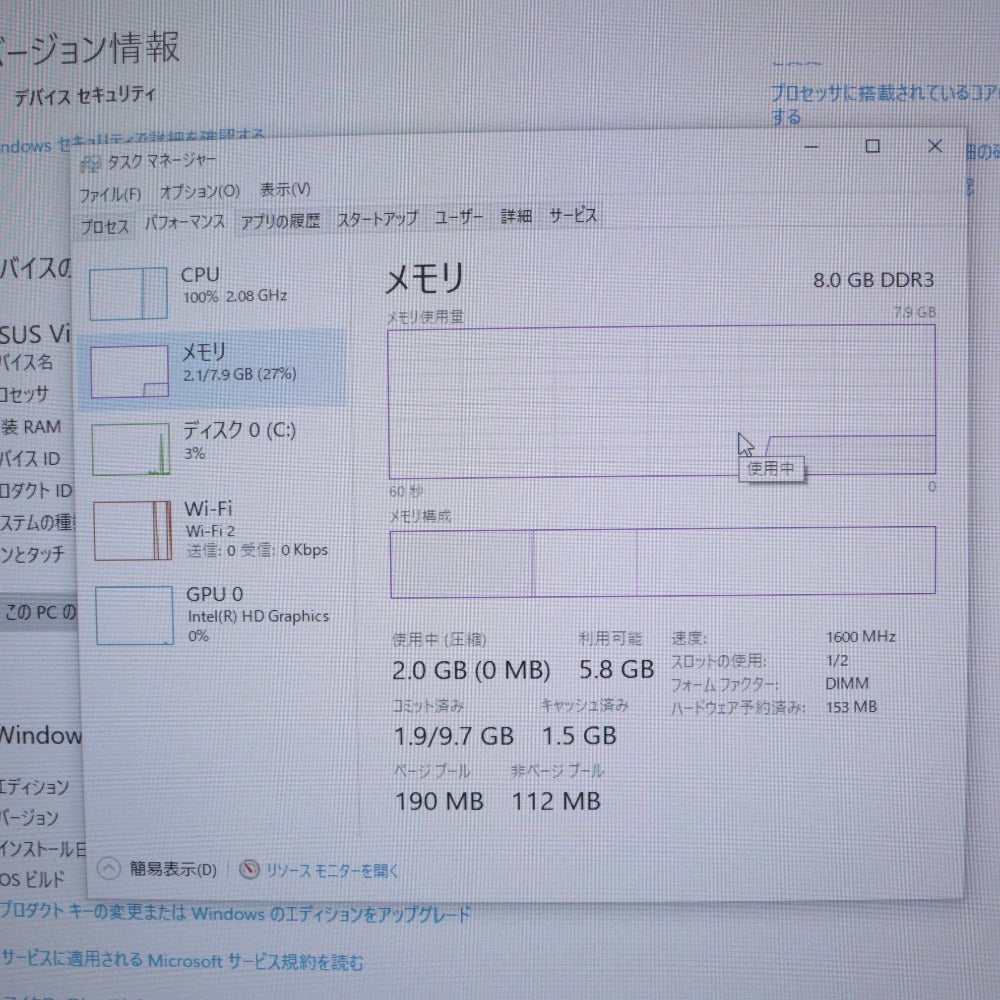Viewport: 1000px width, 1000px height.
Task: Minimize the Task Manager window
Action: point(811,147)
